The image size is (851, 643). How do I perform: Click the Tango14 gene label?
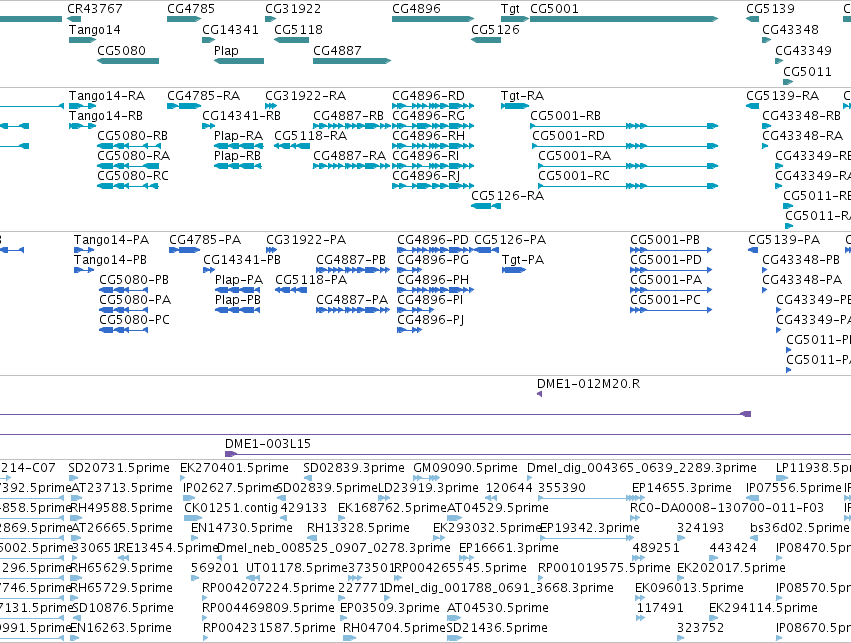94,30
